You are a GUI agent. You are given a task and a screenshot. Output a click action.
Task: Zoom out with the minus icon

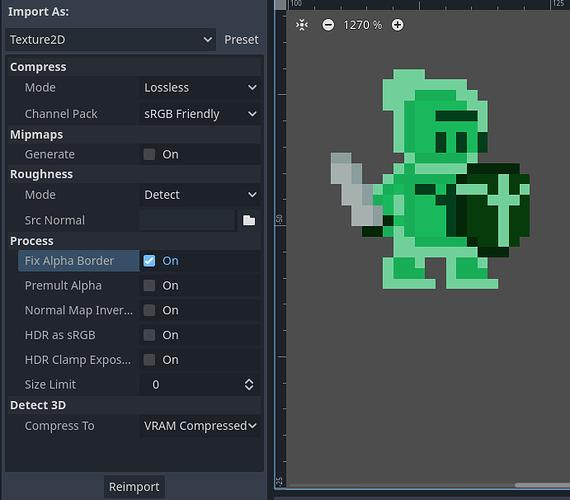[x=328, y=25]
